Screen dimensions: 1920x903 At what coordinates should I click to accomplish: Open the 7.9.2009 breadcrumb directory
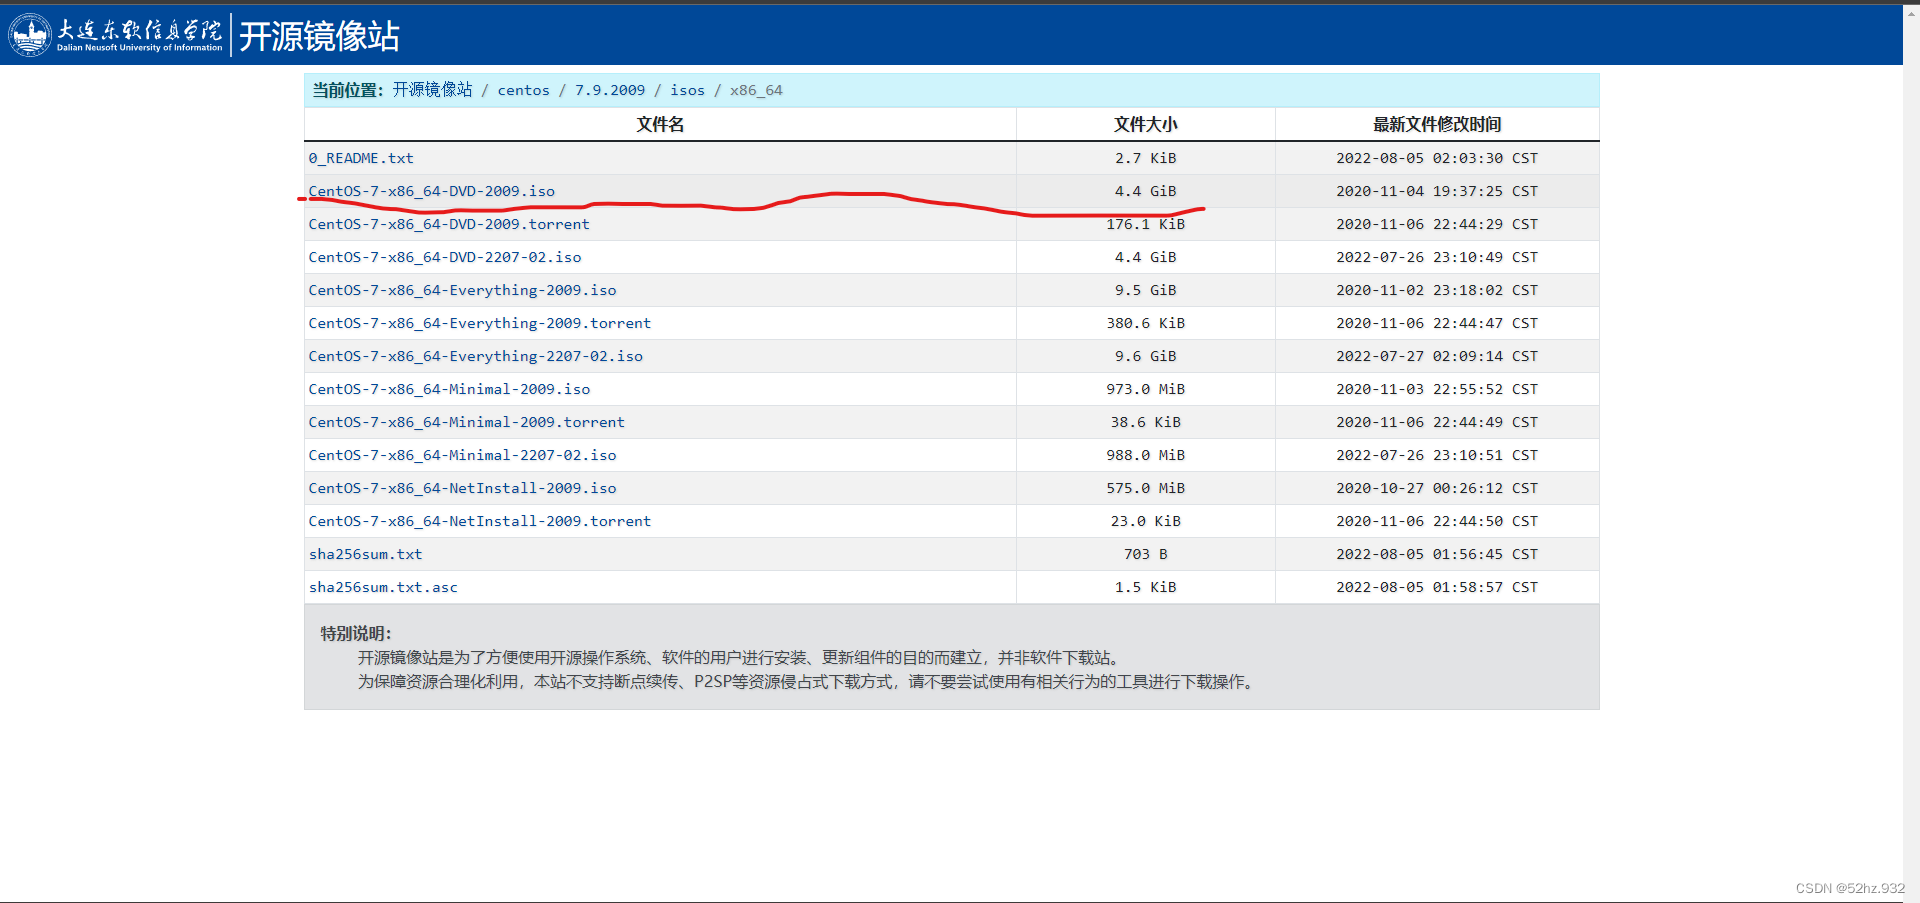click(610, 90)
